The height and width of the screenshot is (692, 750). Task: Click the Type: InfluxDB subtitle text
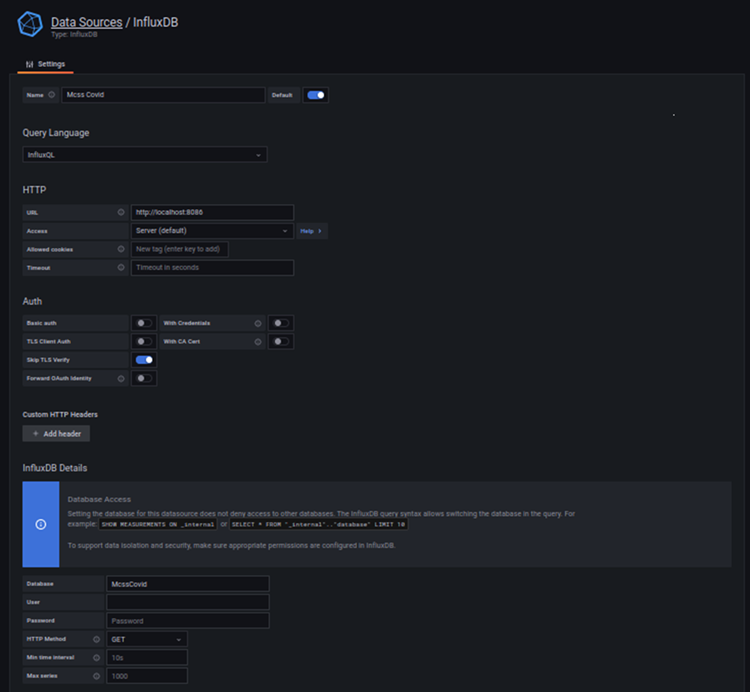[x=74, y=34]
